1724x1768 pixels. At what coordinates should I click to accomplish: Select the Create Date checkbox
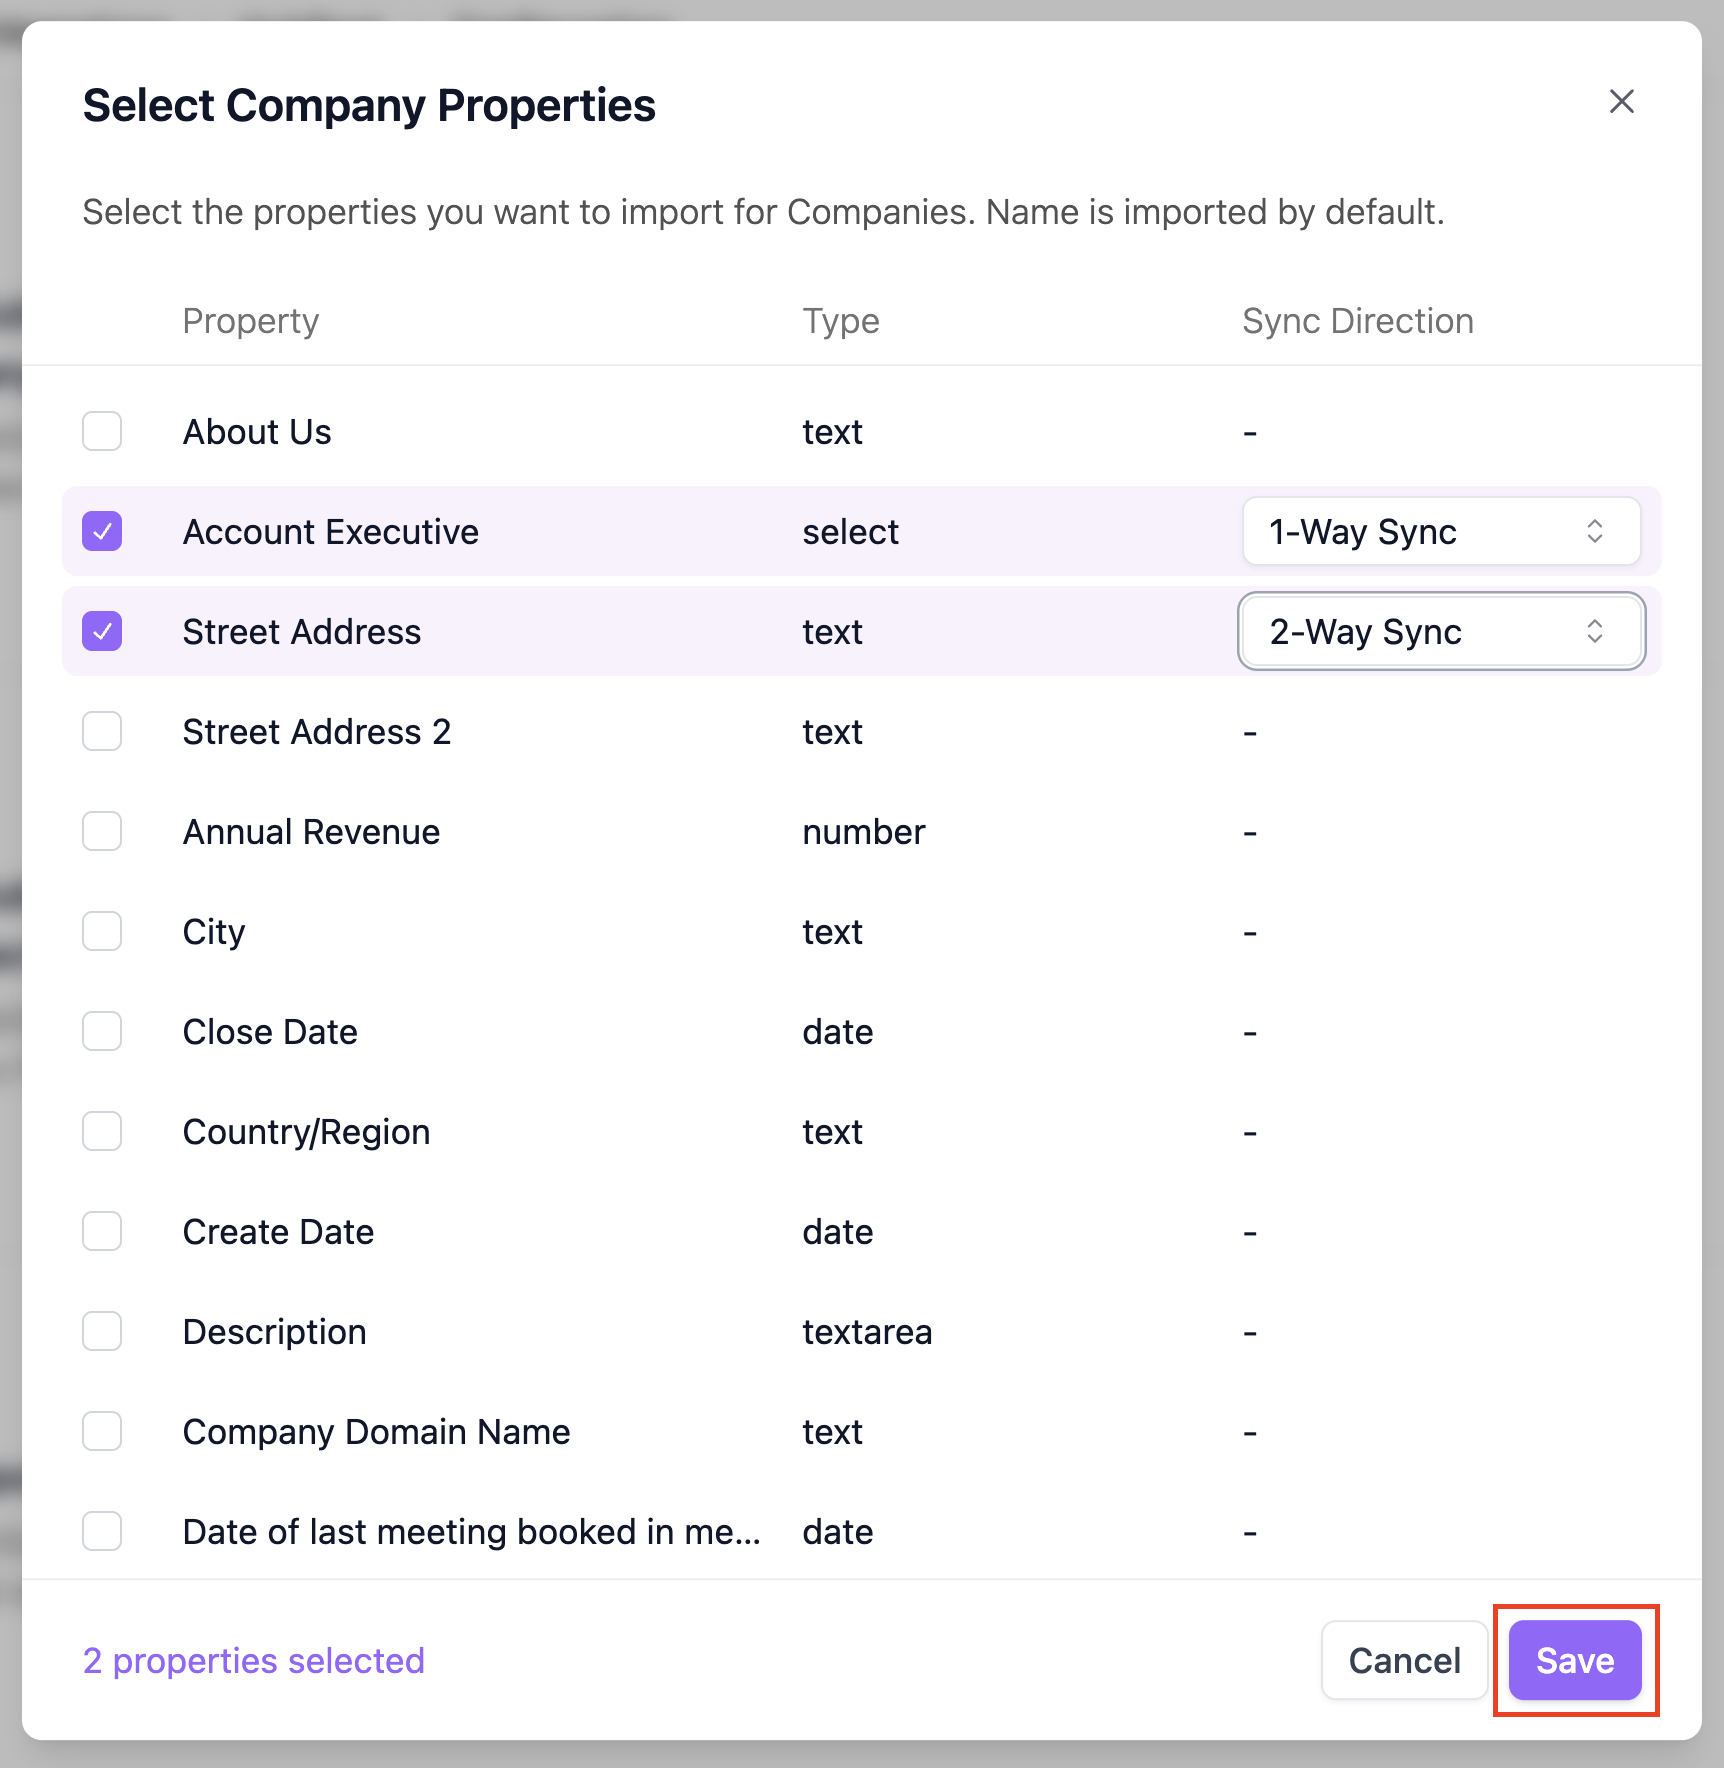(x=102, y=1231)
